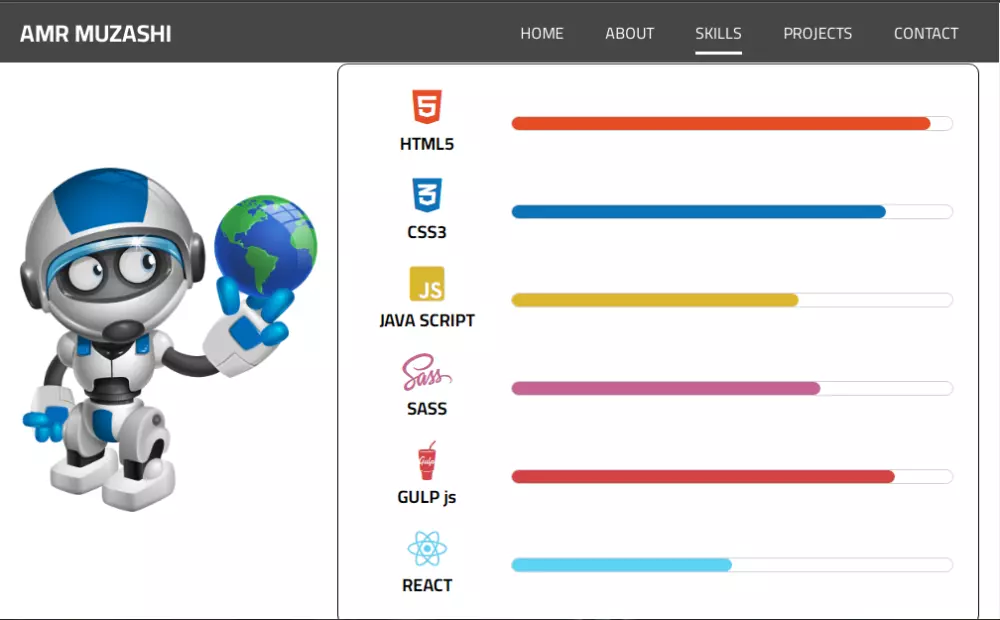Image resolution: width=1000 pixels, height=620 pixels.
Task: Click the CSS3 shield logo icon
Action: (x=427, y=195)
